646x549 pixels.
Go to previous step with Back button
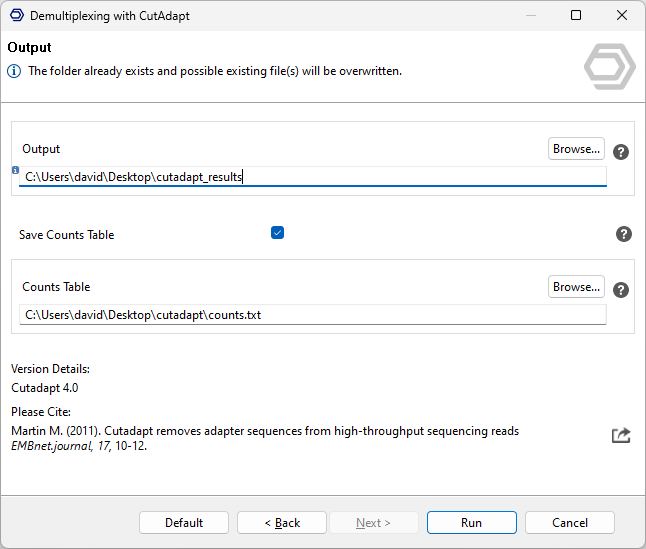click(282, 523)
